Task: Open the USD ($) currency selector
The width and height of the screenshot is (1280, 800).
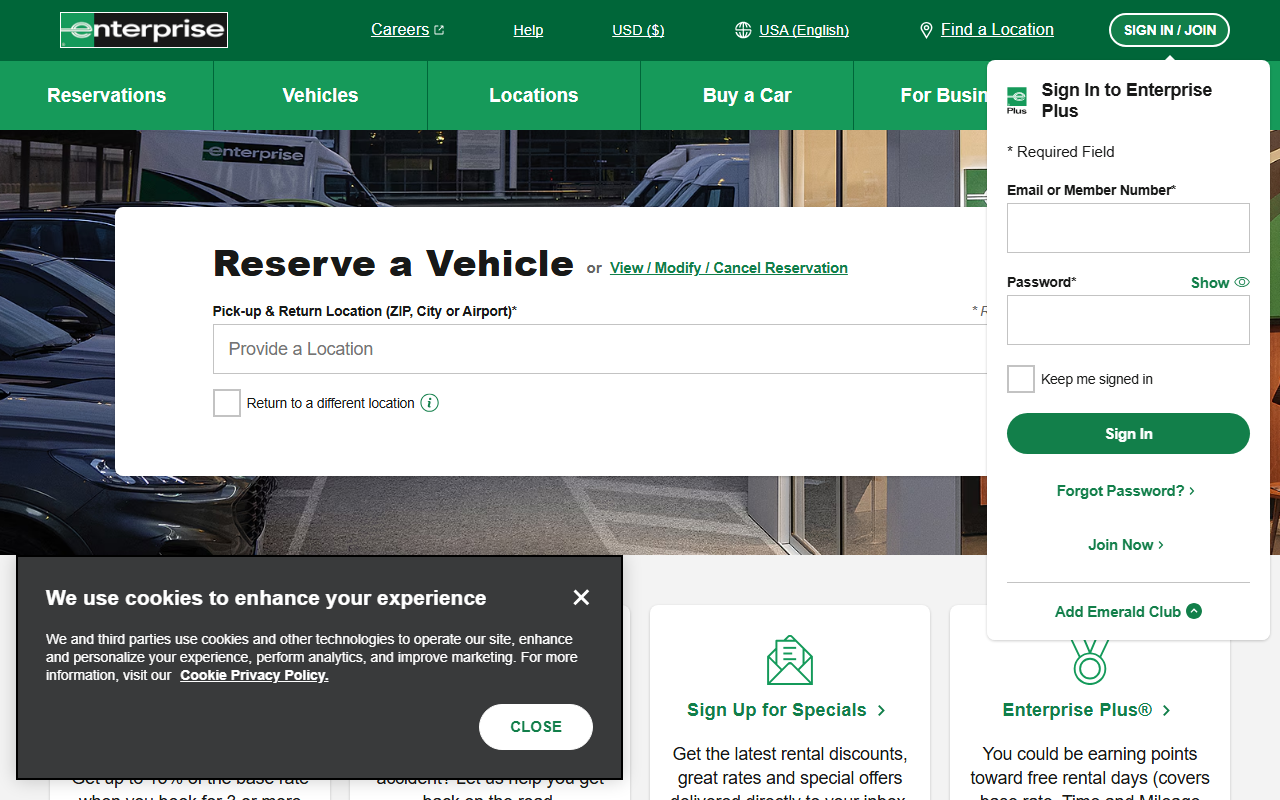Action: [x=638, y=30]
